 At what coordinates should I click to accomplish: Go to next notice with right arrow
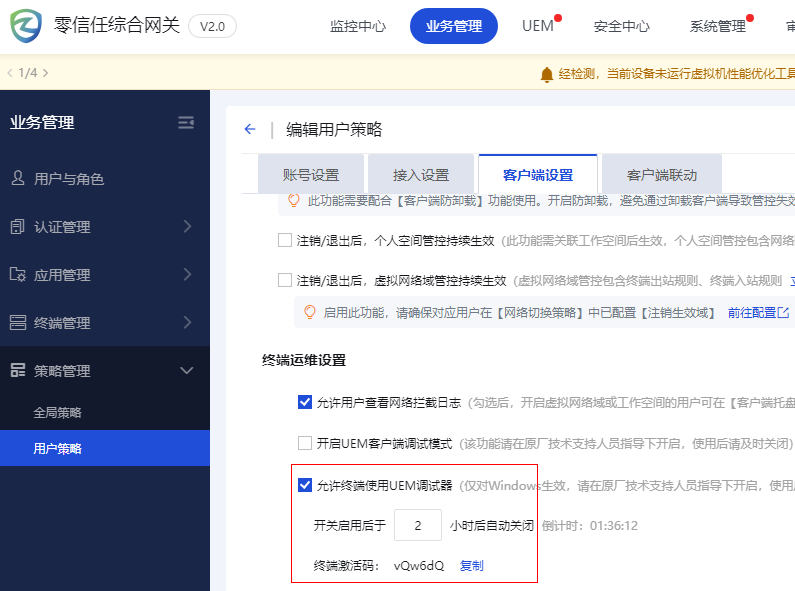click(x=45, y=73)
